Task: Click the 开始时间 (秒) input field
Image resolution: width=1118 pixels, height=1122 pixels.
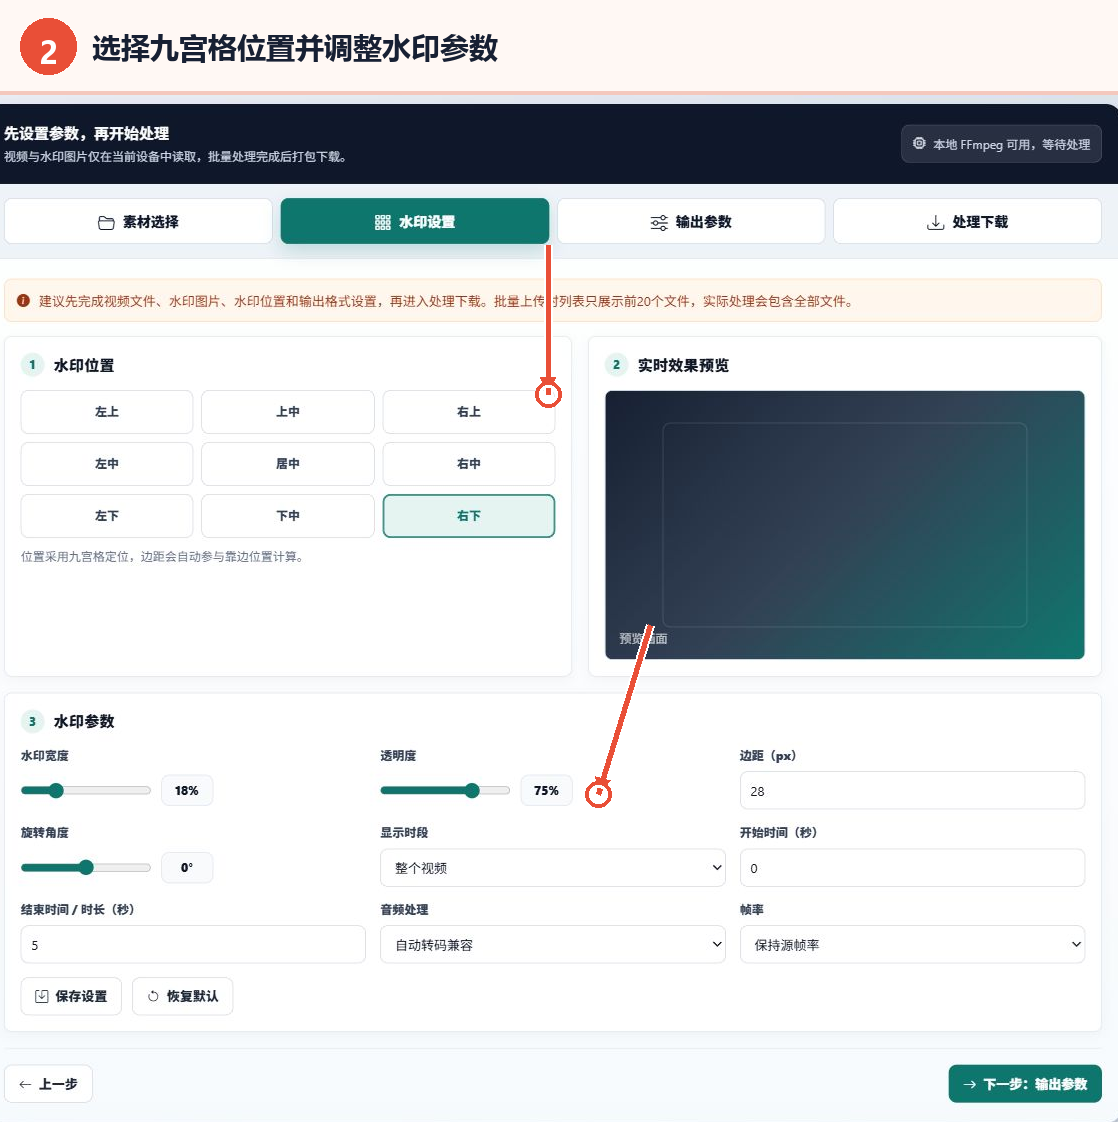Action: [912, 868]
